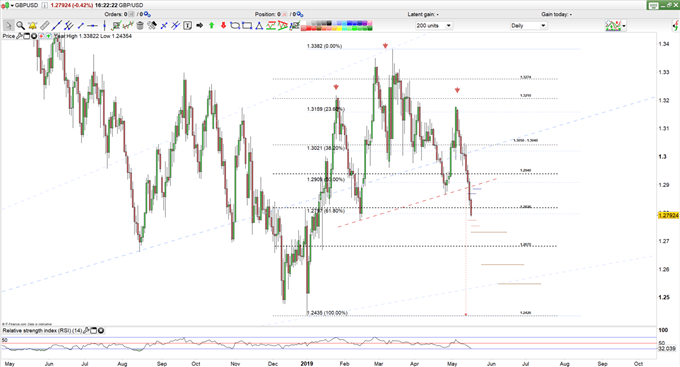Select the Fibonacci crossing lines tool
The width and height of the screenshot is (680, 367).
coord(176,26)
